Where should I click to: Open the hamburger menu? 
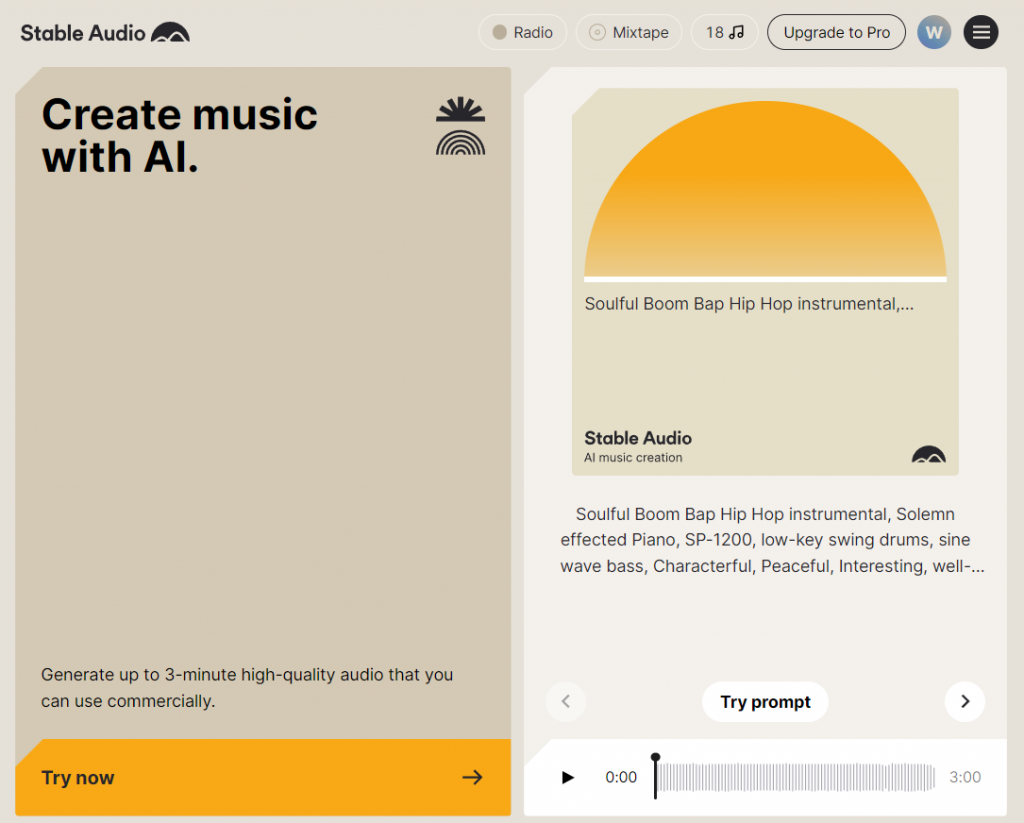tap(981, 32)
